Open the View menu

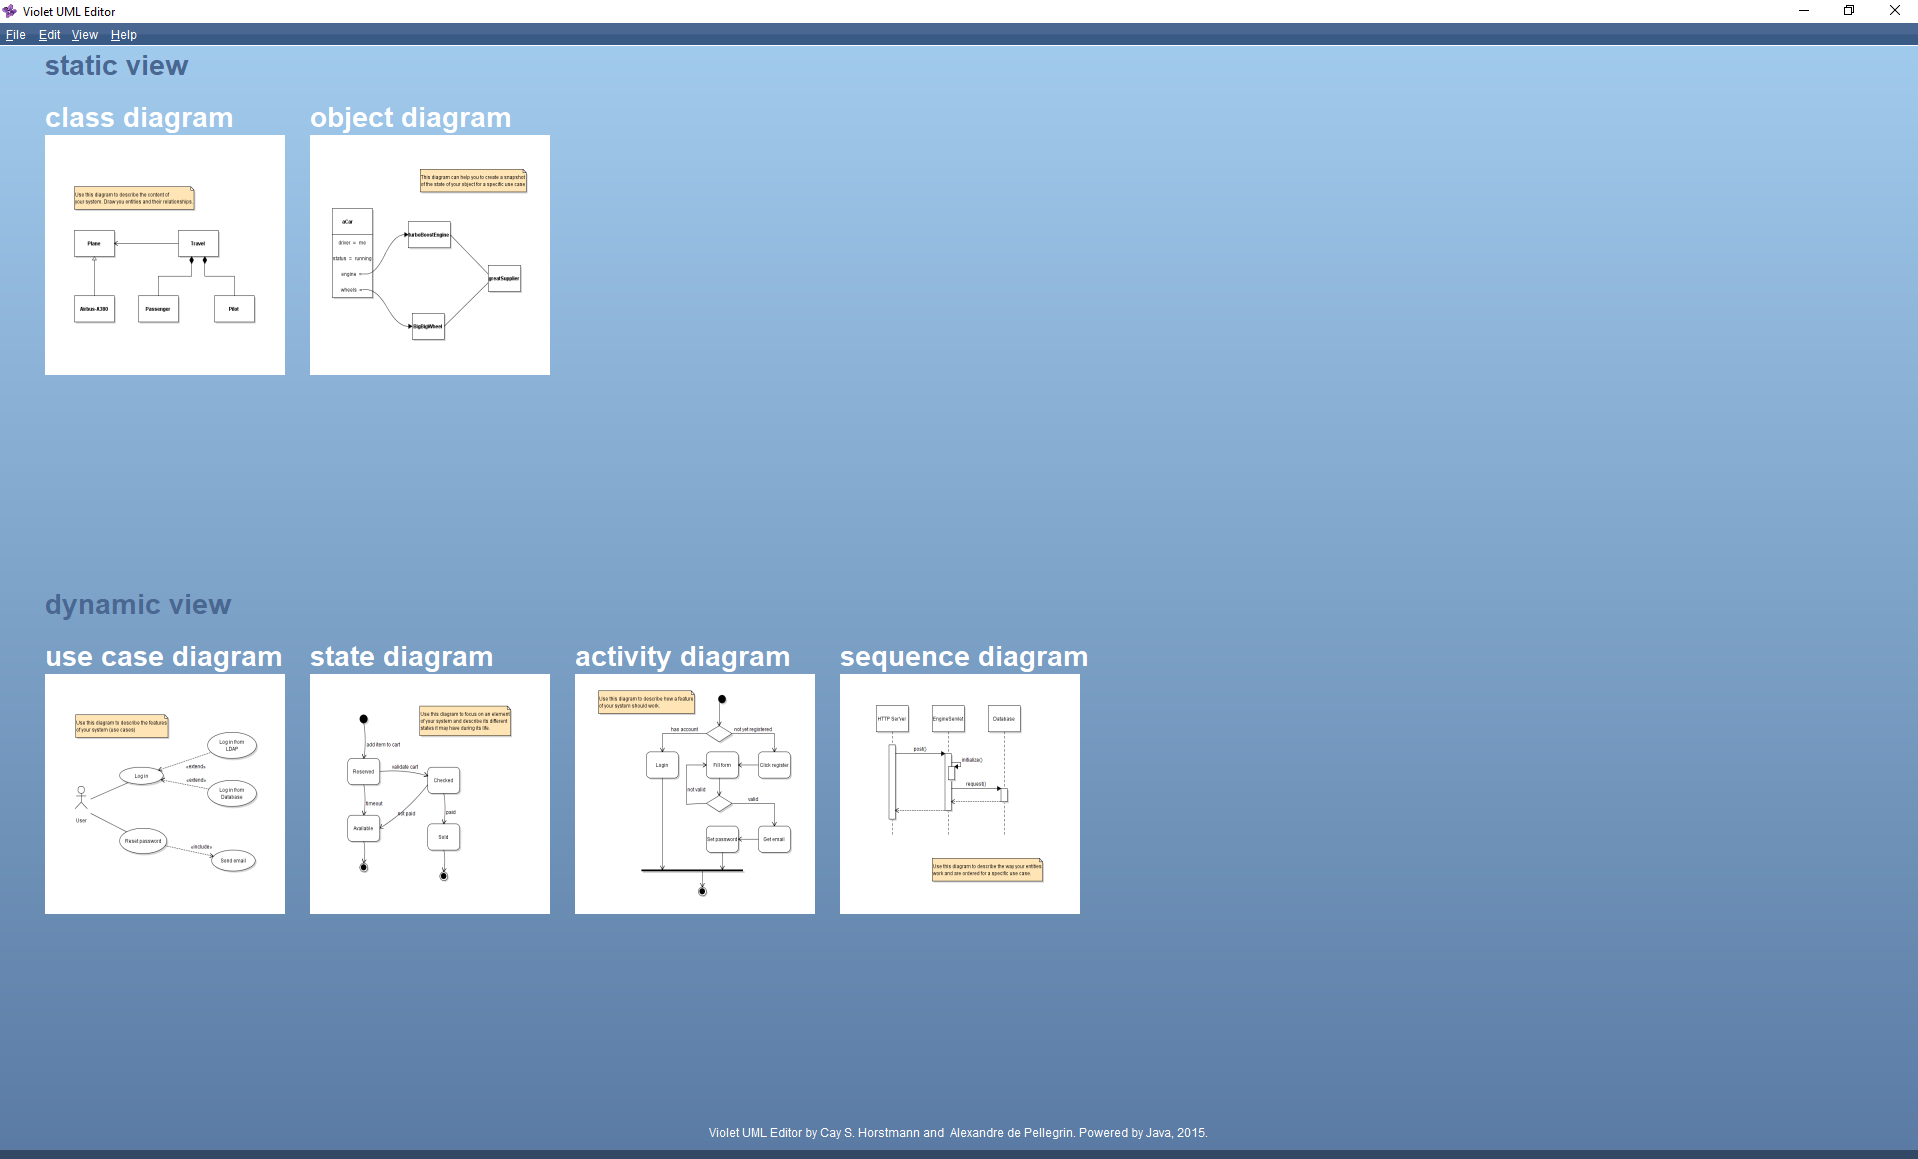[x=85, y=35]
